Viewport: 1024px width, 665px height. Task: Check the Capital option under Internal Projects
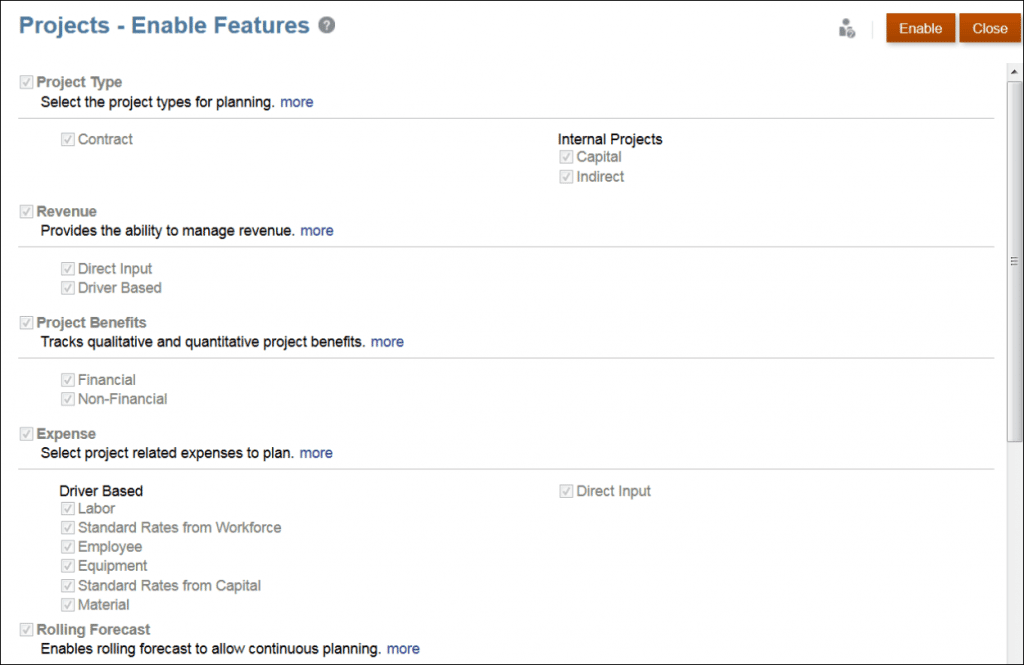(x=566, y=157)
